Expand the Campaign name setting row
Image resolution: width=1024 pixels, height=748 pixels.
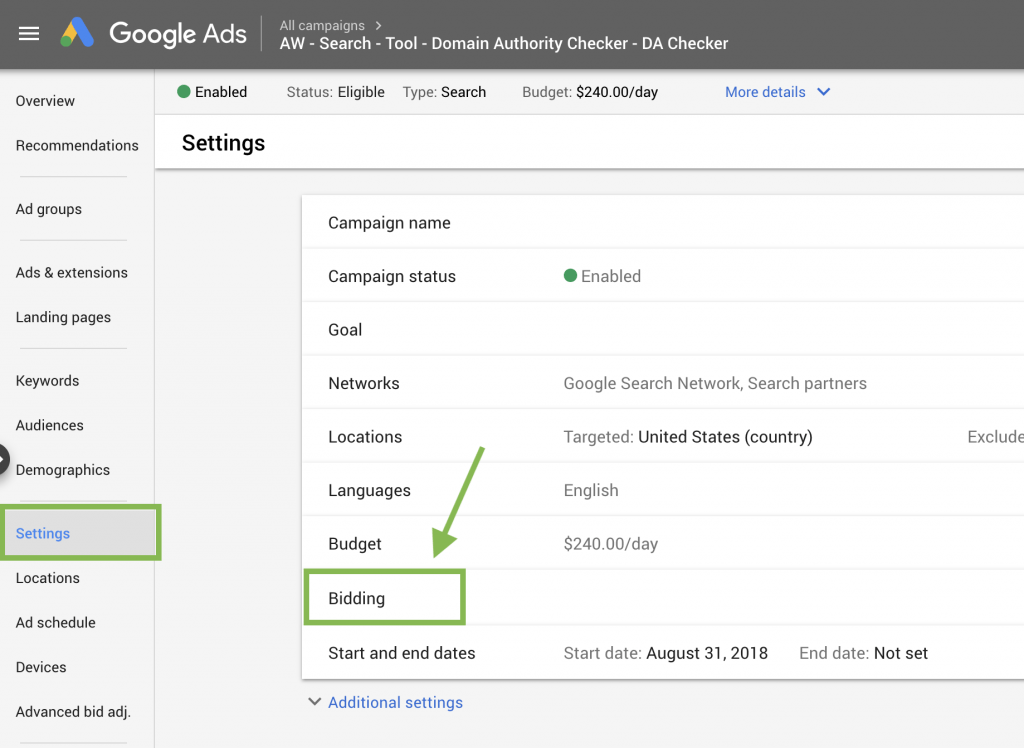(x=663, y=222)
